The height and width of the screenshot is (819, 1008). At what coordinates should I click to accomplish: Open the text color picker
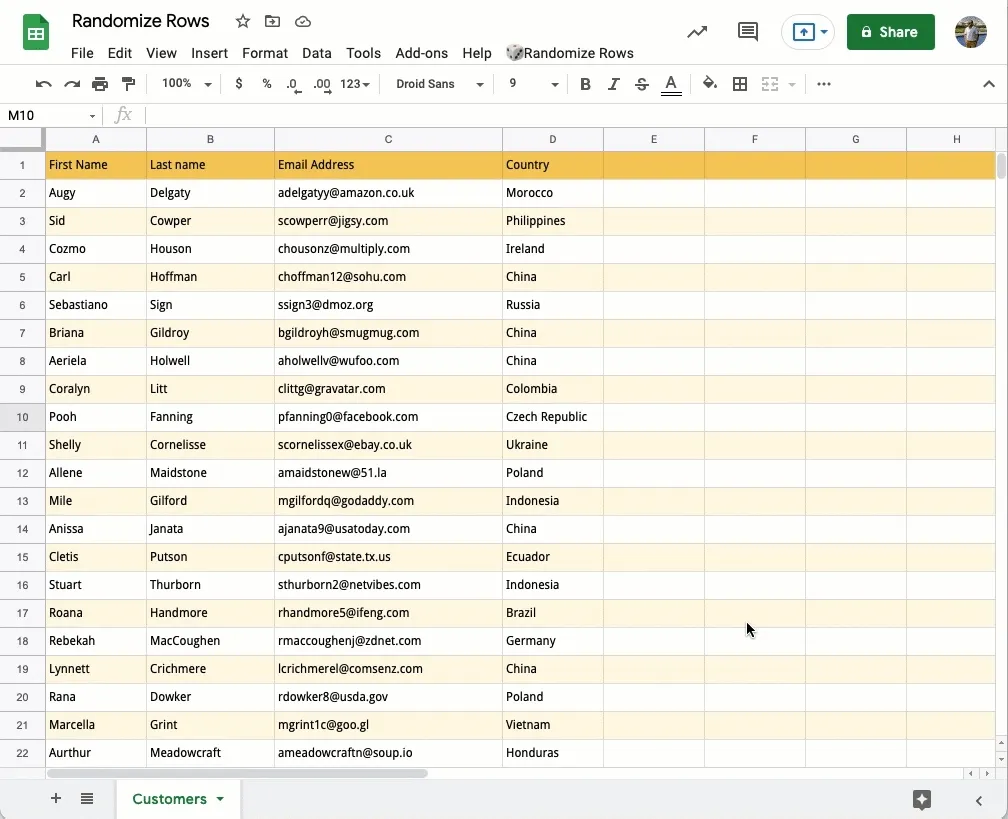[x=671, y=84]
